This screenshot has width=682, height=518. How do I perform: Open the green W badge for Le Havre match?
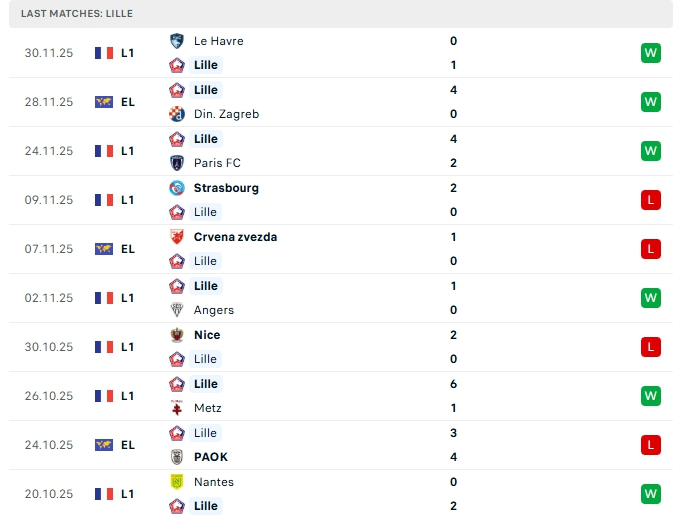651,53
